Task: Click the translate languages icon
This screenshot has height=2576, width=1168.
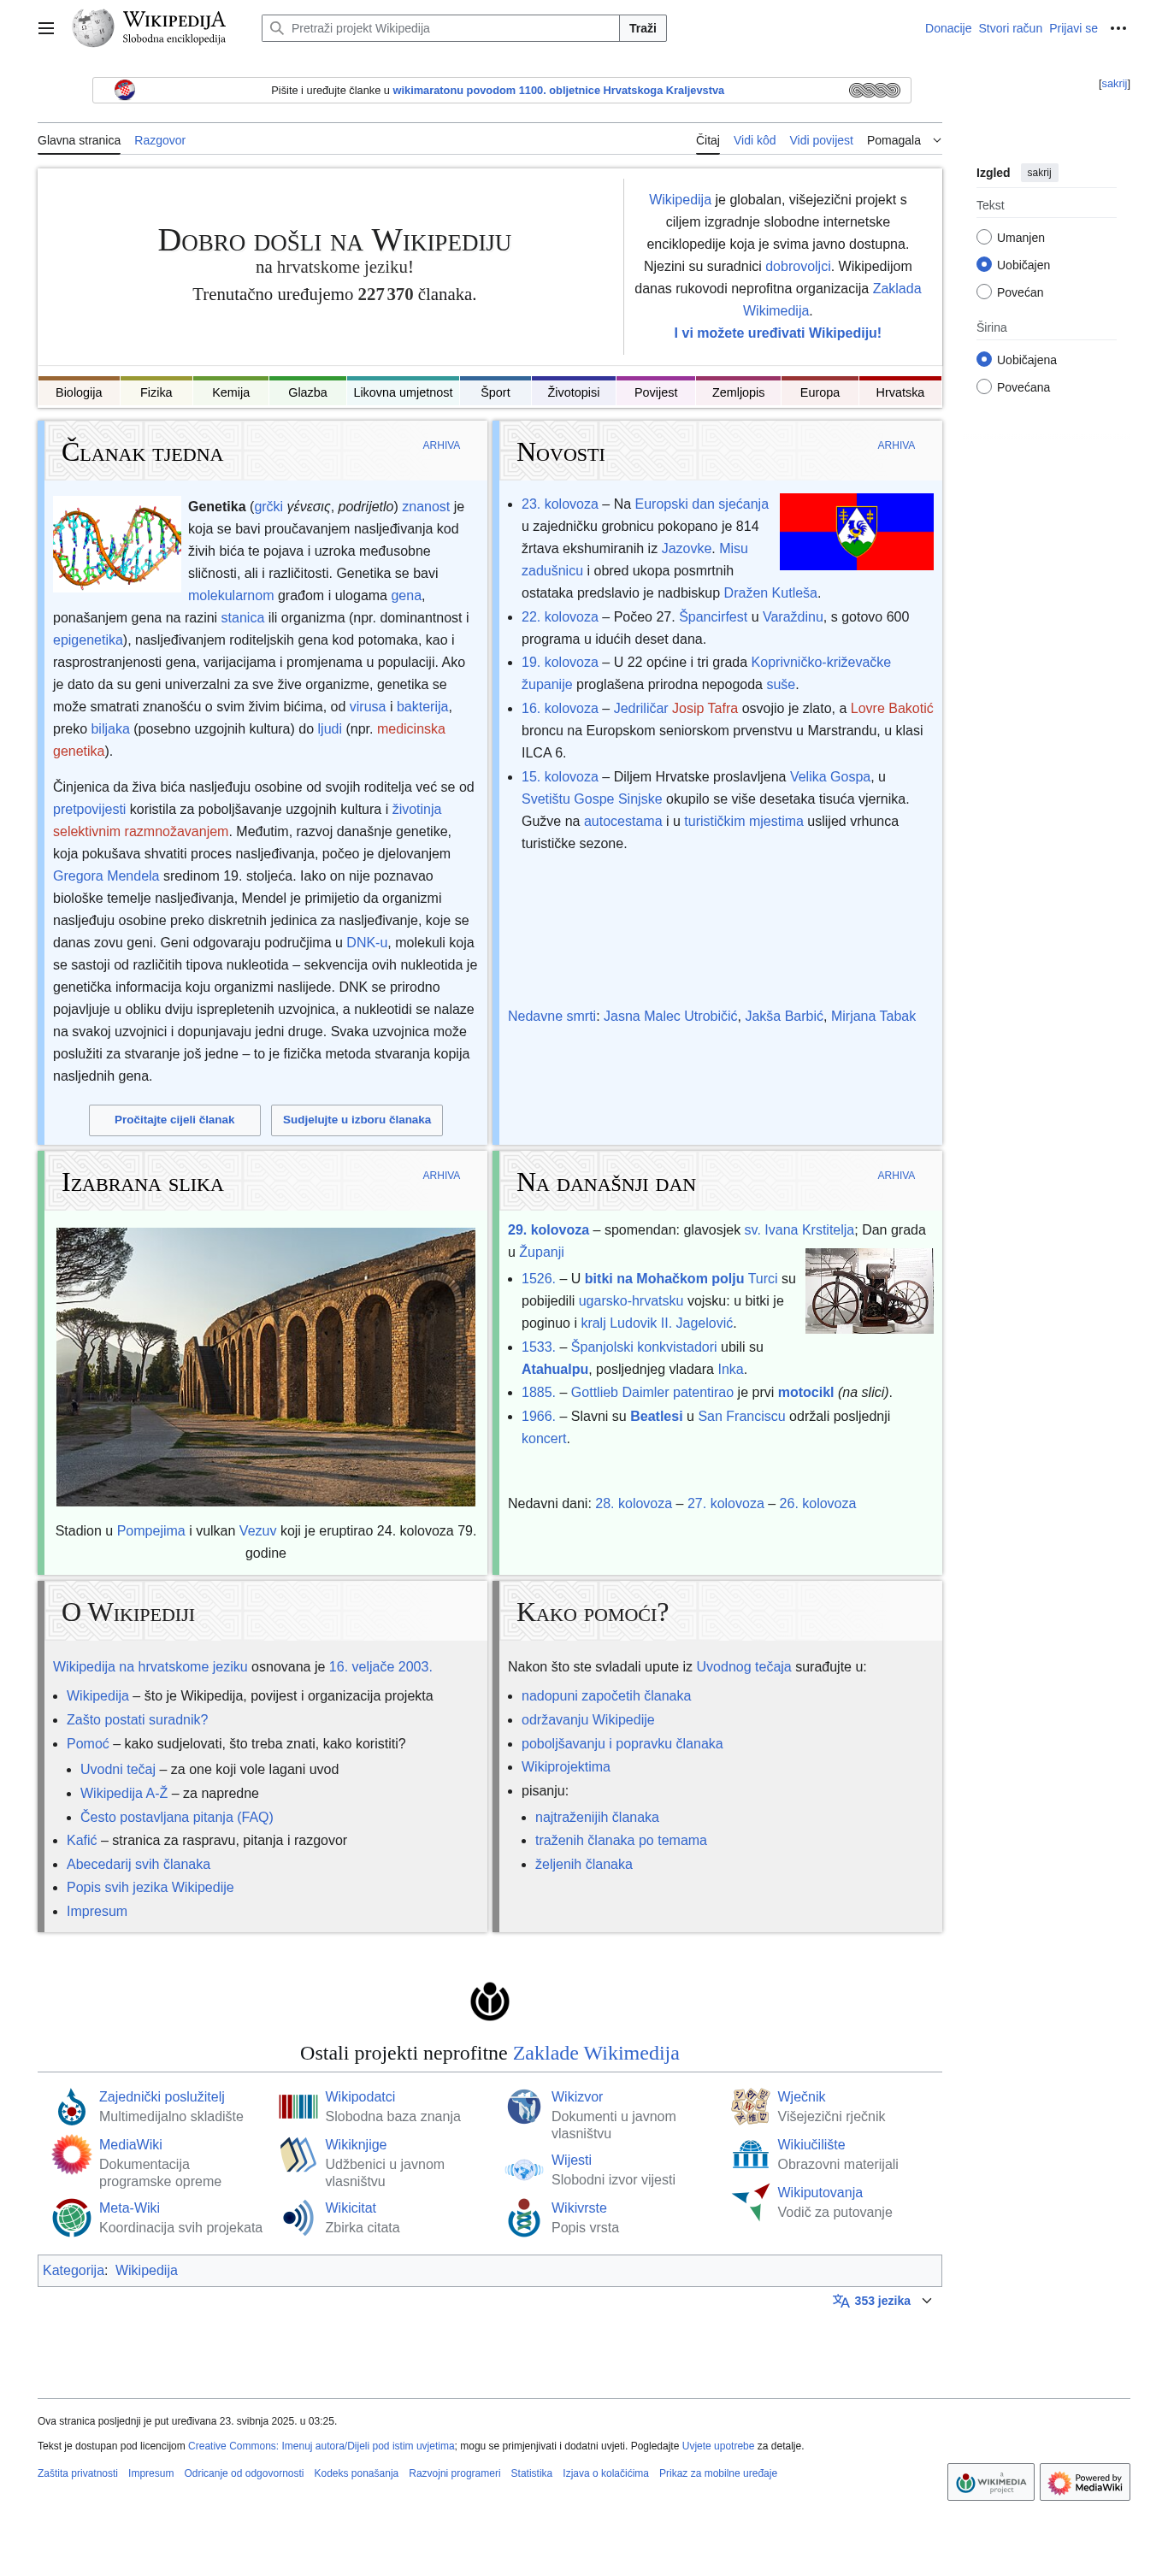Action: tap(841, 2300)
